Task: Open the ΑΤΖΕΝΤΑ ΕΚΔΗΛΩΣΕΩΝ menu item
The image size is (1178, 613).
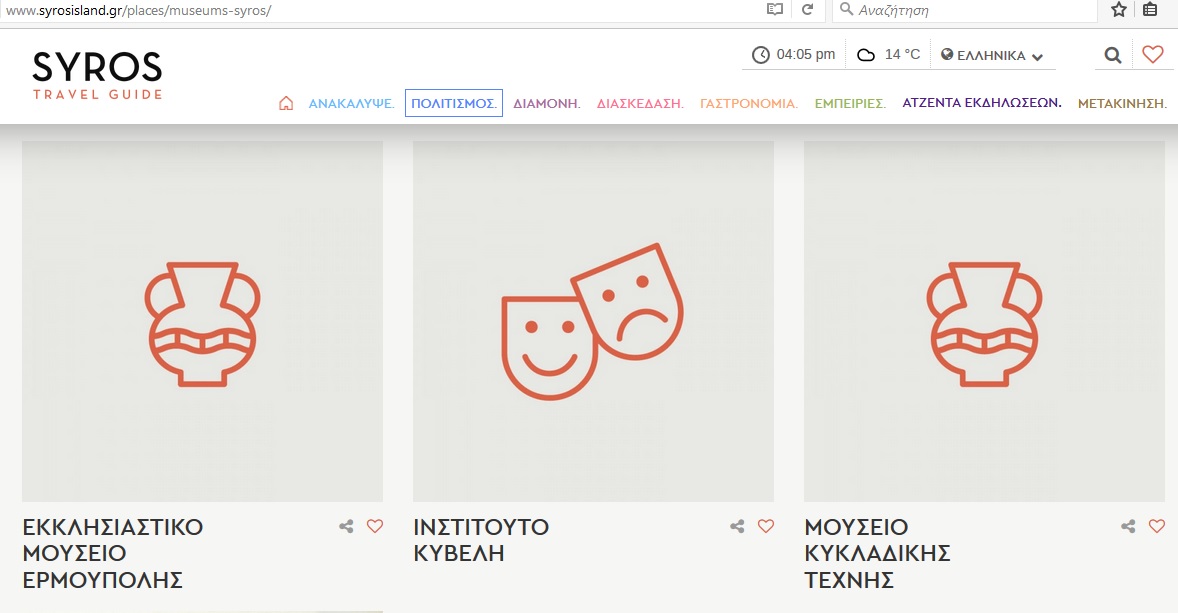Action: coord(981,103)
